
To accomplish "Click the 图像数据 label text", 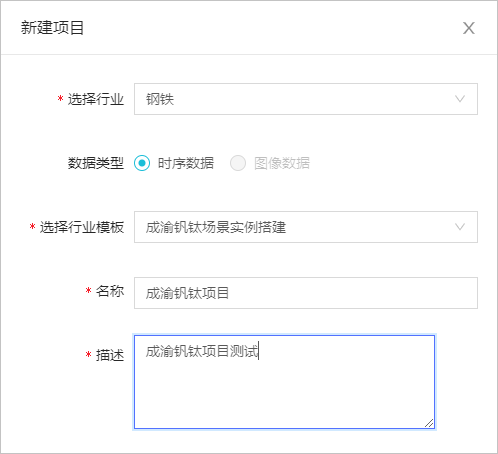I will (x=282, y=163).
